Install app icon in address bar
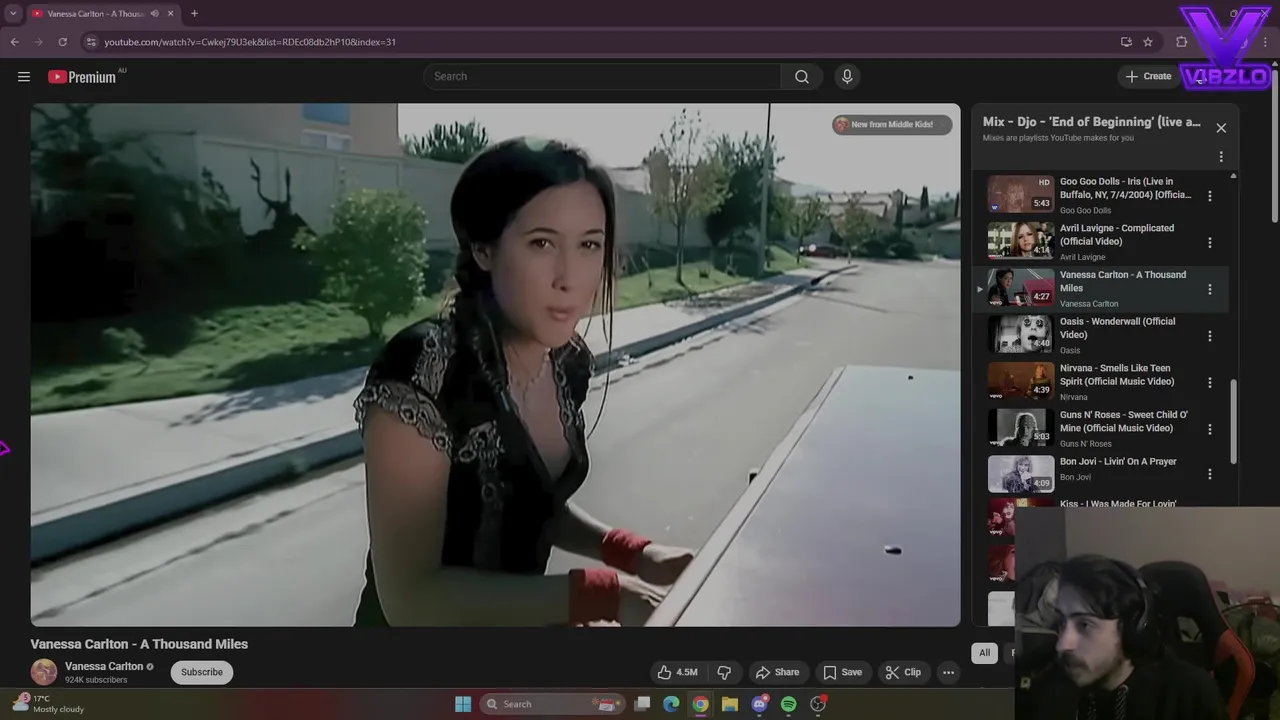1280x720 pixels. 1126,42
